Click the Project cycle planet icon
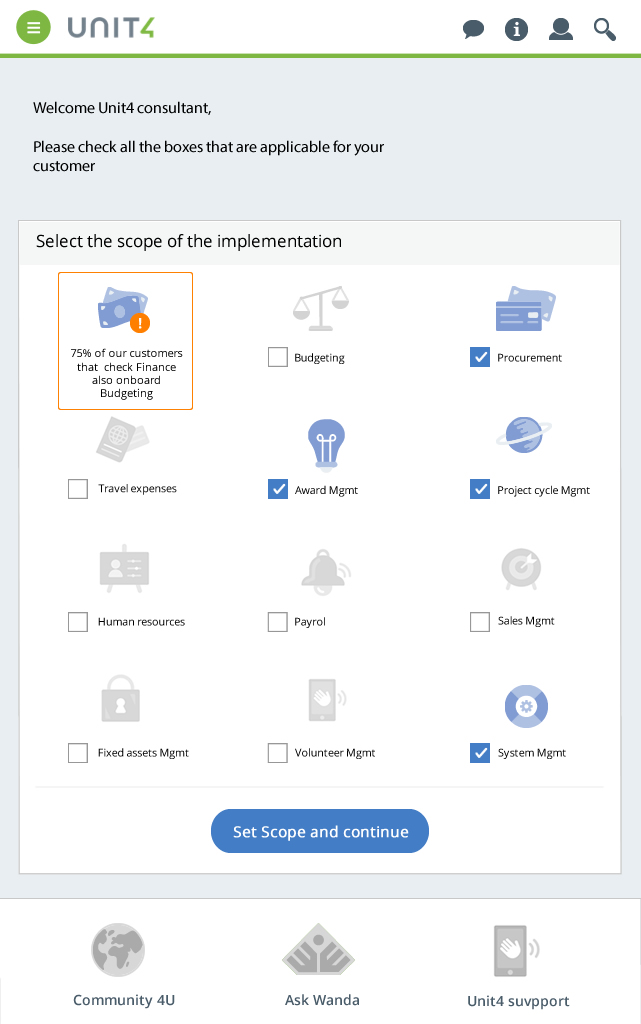This screenshot has height=1024, width=641. click(524, 435)
